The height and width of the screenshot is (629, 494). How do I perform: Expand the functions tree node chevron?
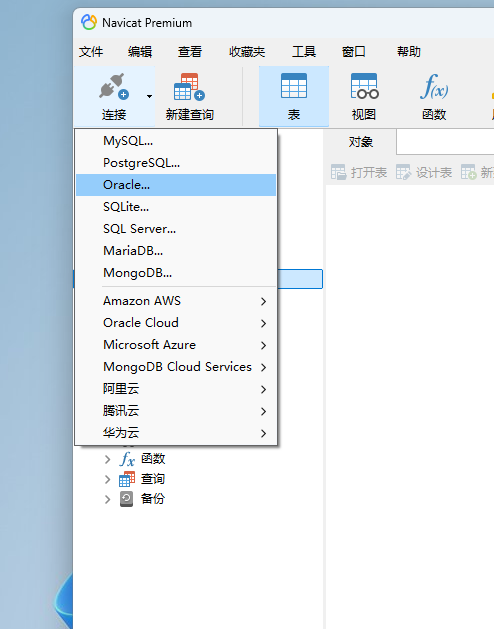pyautogui.click(x=107, y=459)
